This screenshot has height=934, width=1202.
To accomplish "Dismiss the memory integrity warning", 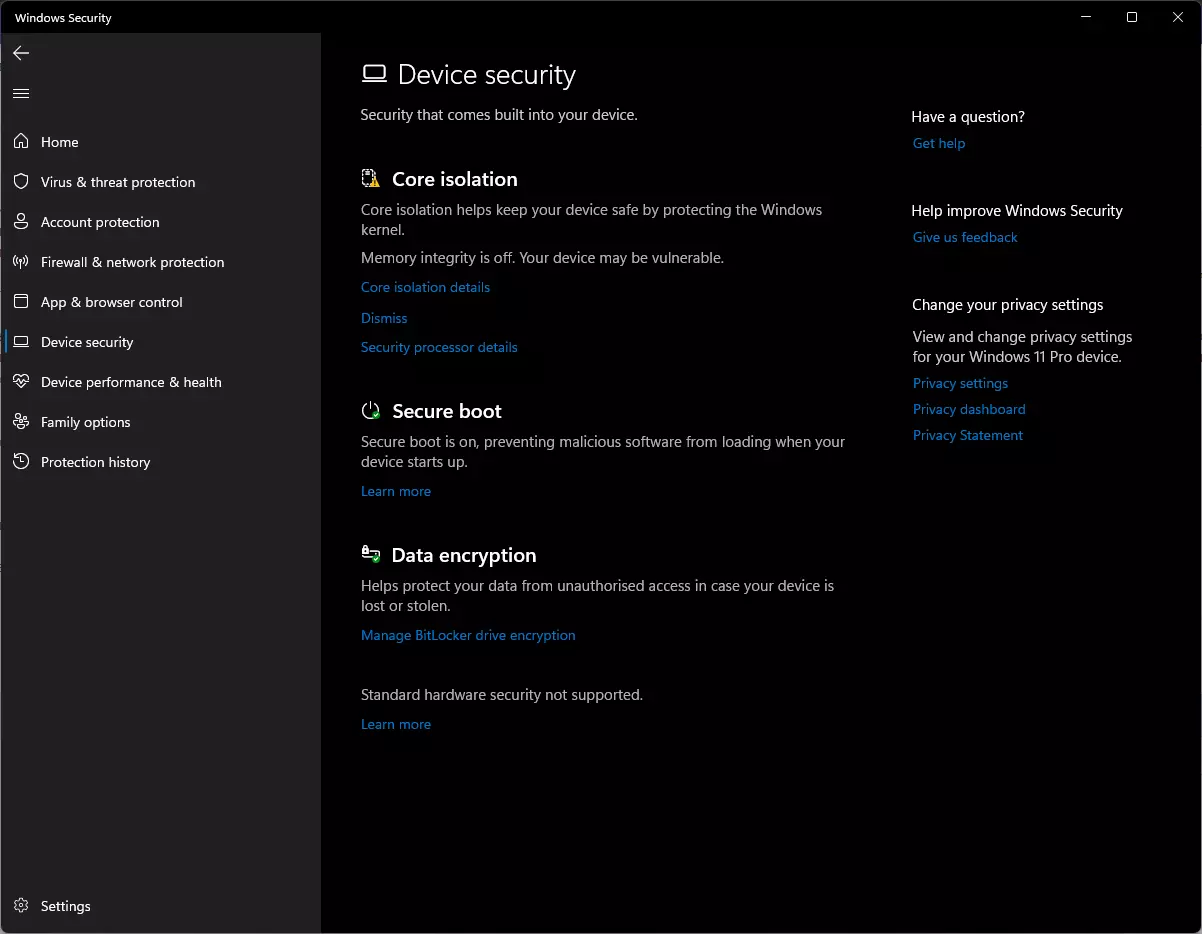I will coord(384,318).
